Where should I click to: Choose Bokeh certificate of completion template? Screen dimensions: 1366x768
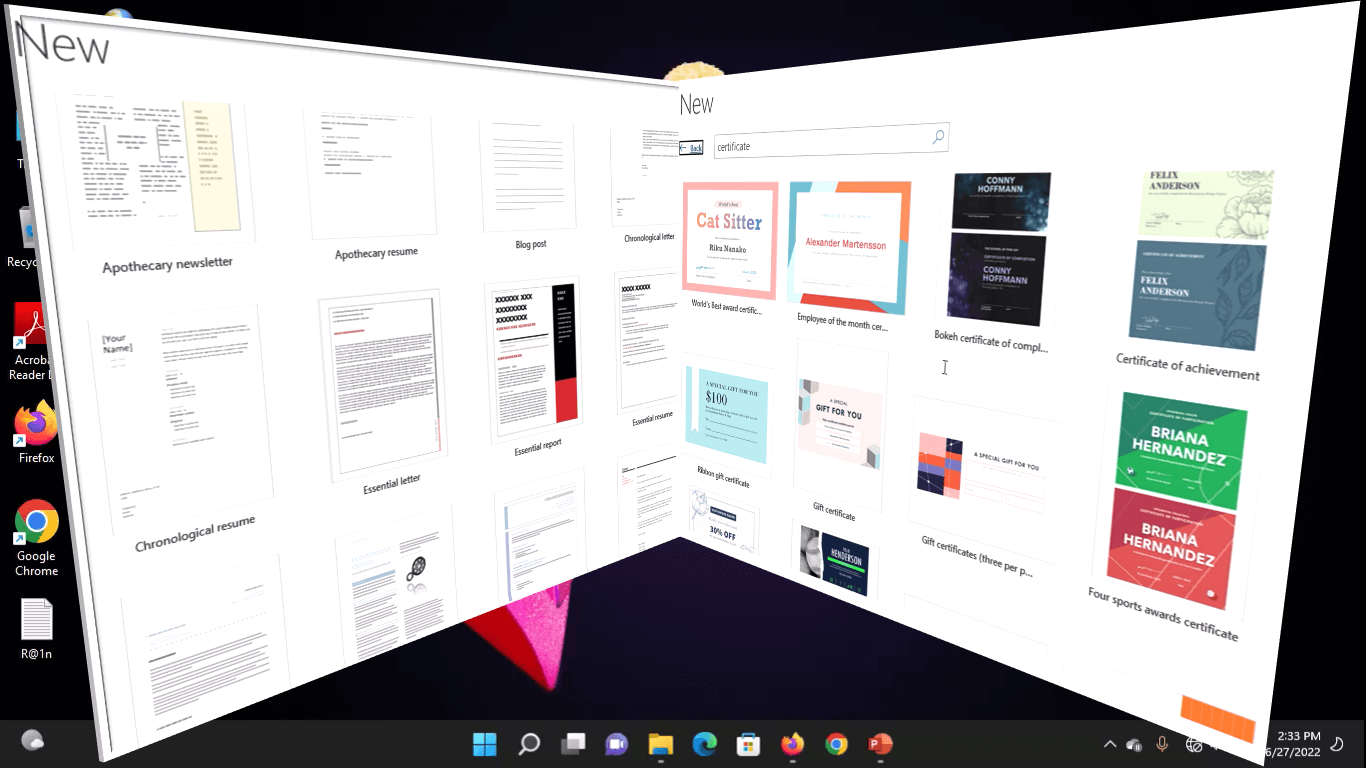[995, 260]
